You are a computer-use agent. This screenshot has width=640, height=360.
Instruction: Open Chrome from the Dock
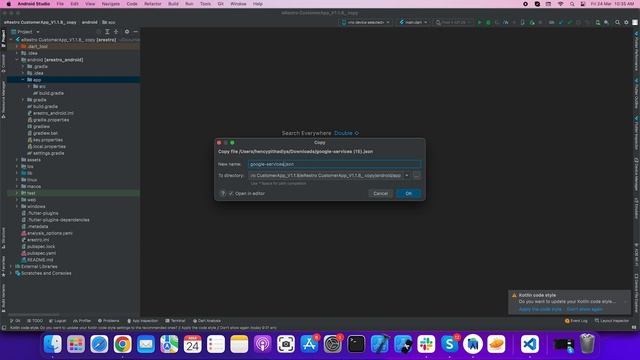122,344
